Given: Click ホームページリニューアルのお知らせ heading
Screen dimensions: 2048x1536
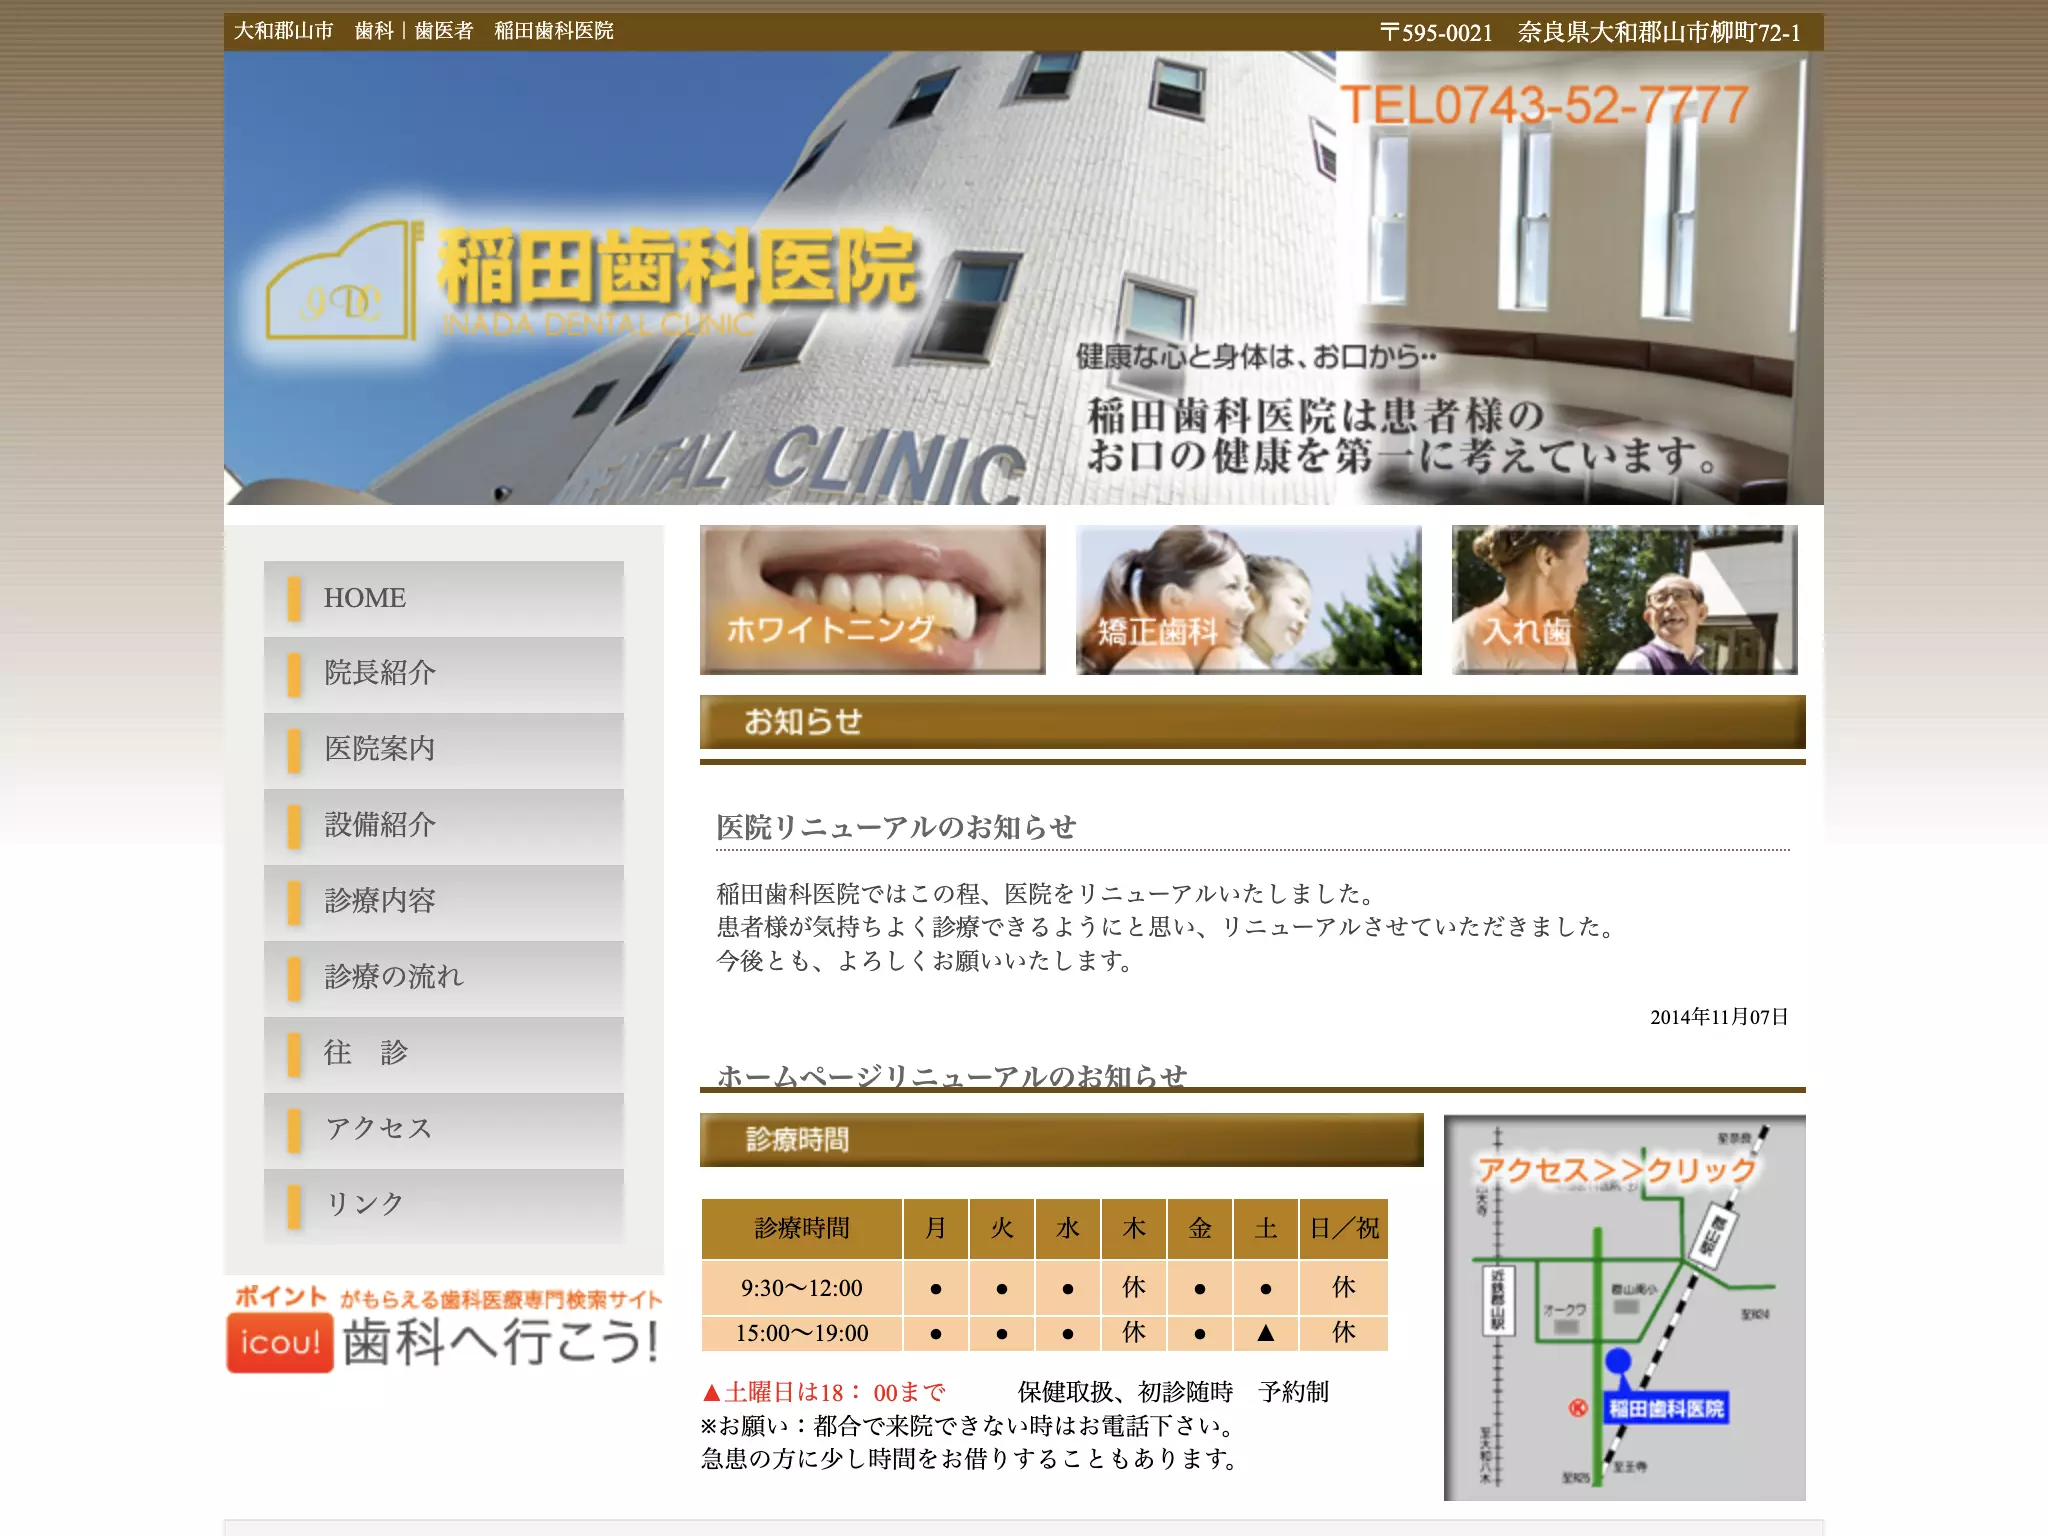Looking at the screenshot, I should pos(952,1076).
